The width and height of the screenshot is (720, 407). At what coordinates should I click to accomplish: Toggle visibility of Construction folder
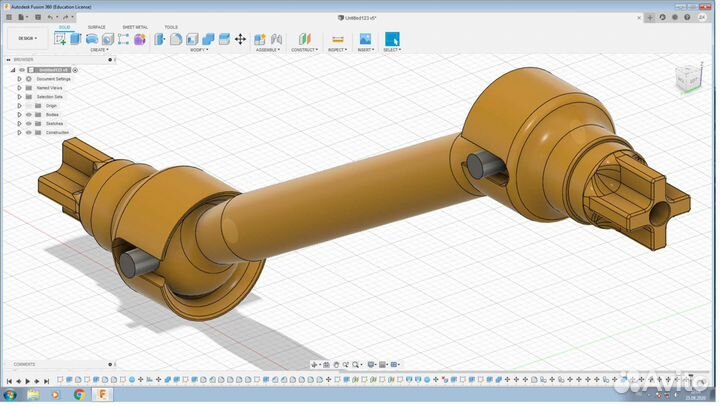[28, 132]
